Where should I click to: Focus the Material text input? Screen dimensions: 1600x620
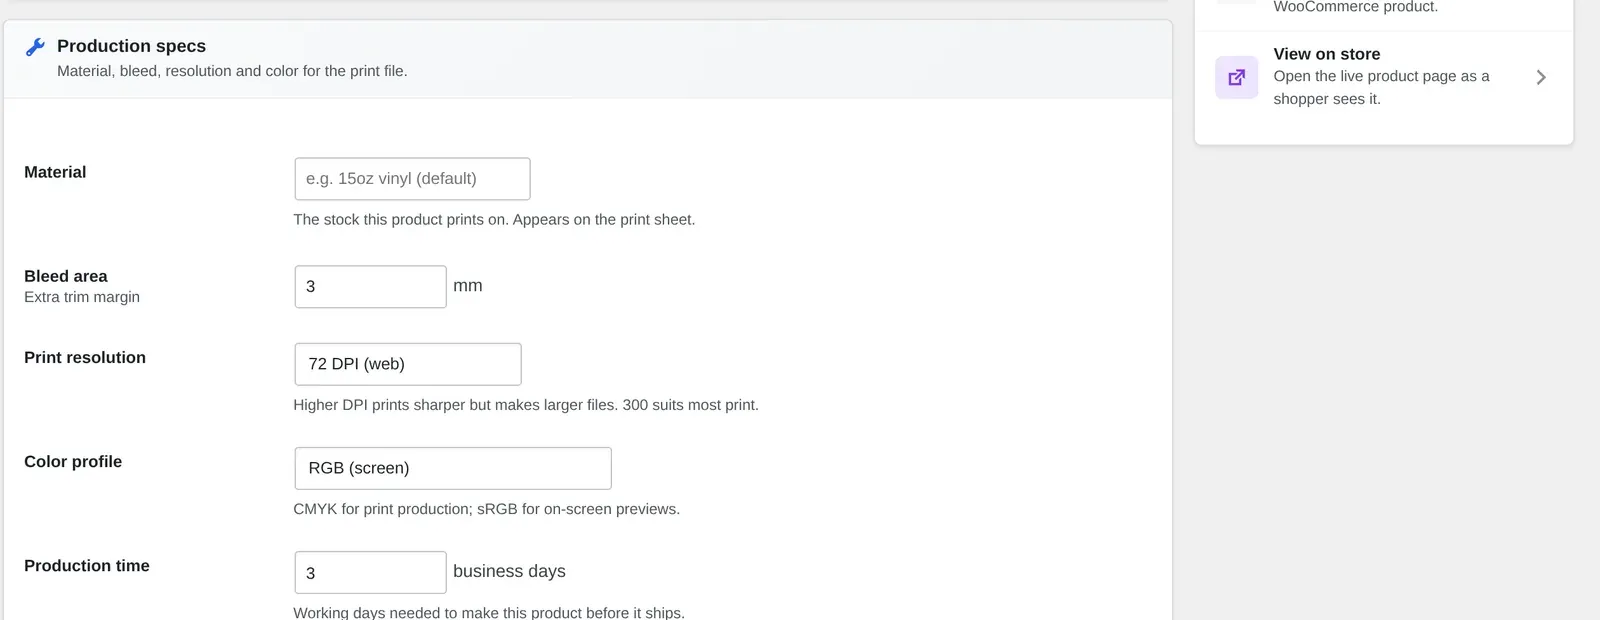coord(412,179)
